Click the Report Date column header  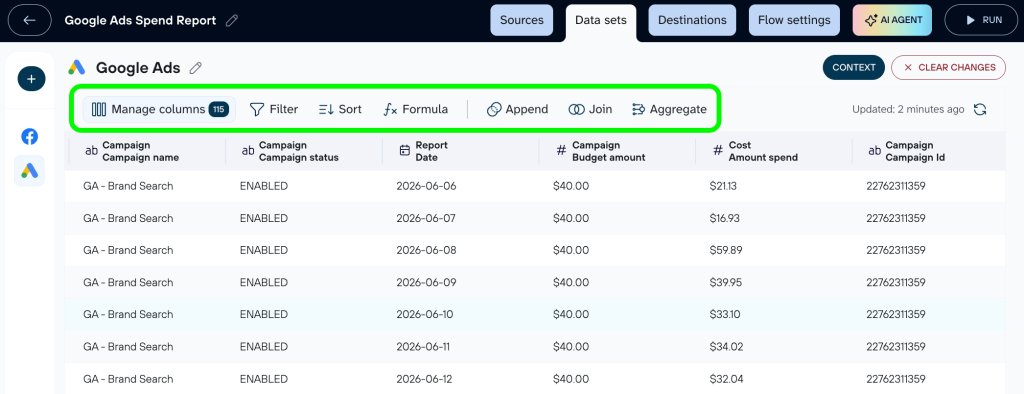(461, 151)
